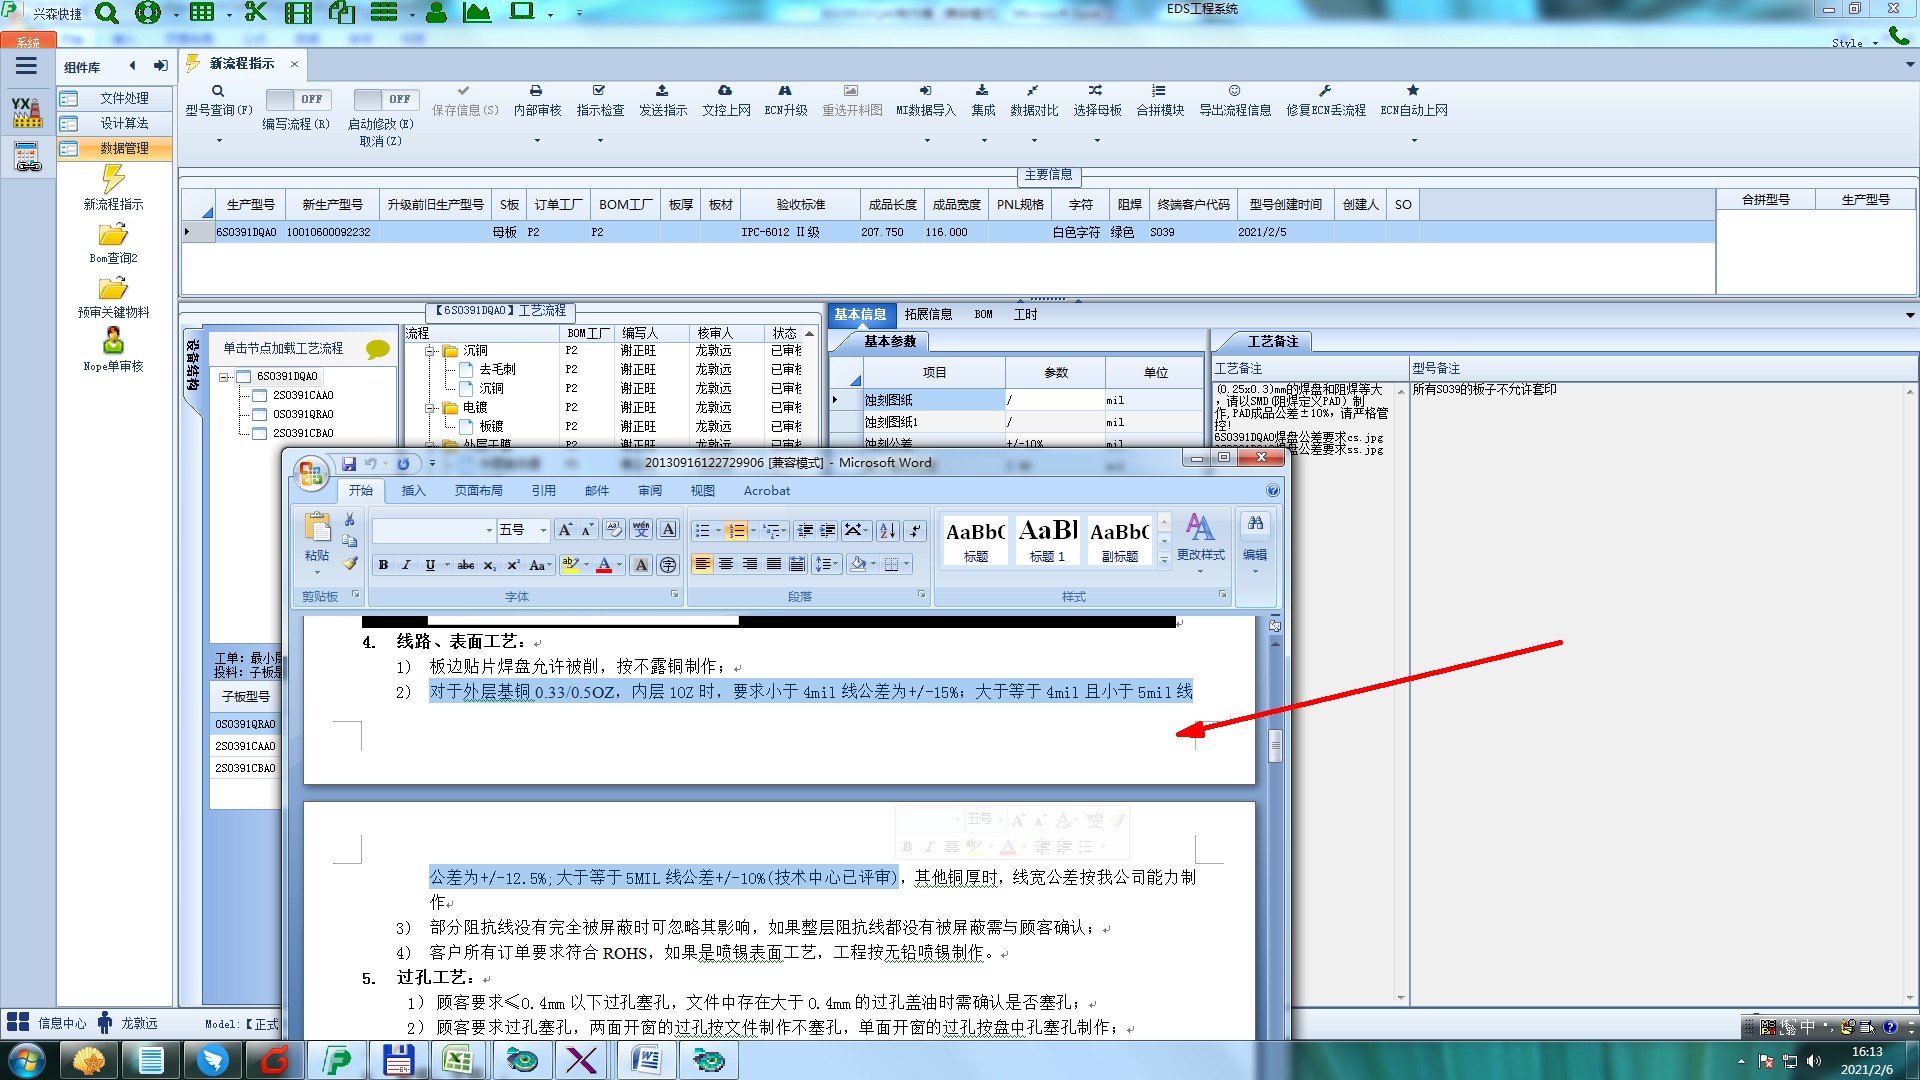Click the 更改样式 button in Word
The height and width of the screenshot is (1080, 1920).
point(1200,538)
